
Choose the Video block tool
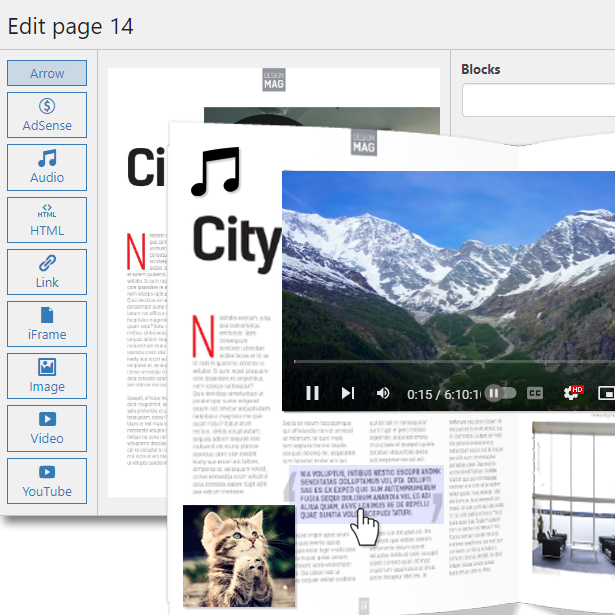click(x=47, y=427)
